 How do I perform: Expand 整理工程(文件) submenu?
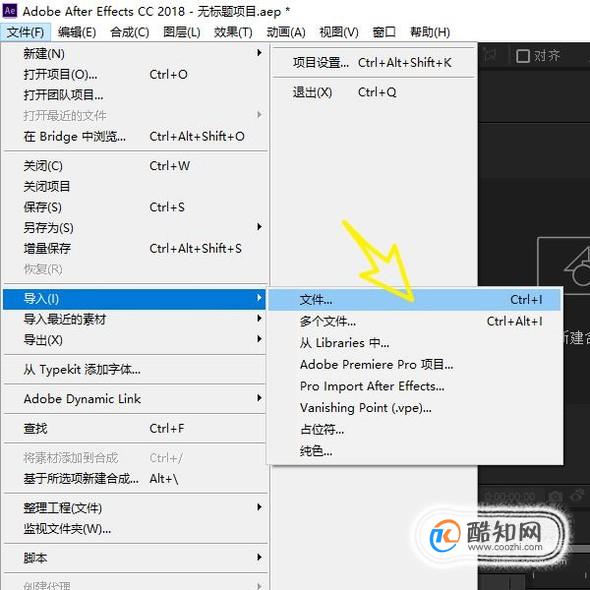(135, 508)
